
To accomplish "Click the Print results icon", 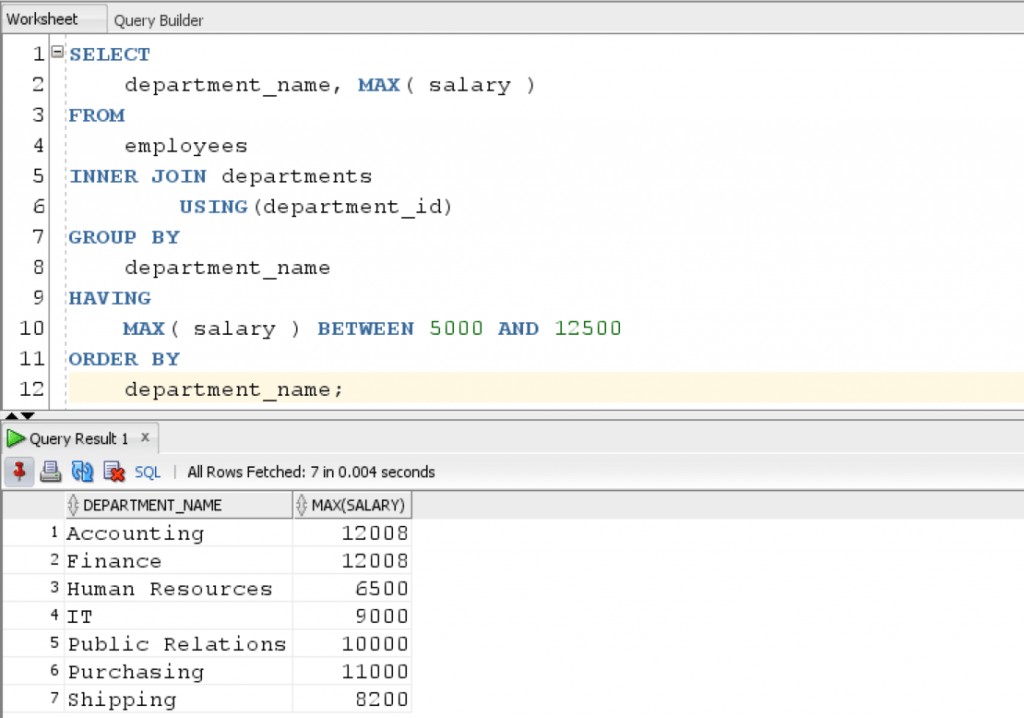I will pos(50,471).
